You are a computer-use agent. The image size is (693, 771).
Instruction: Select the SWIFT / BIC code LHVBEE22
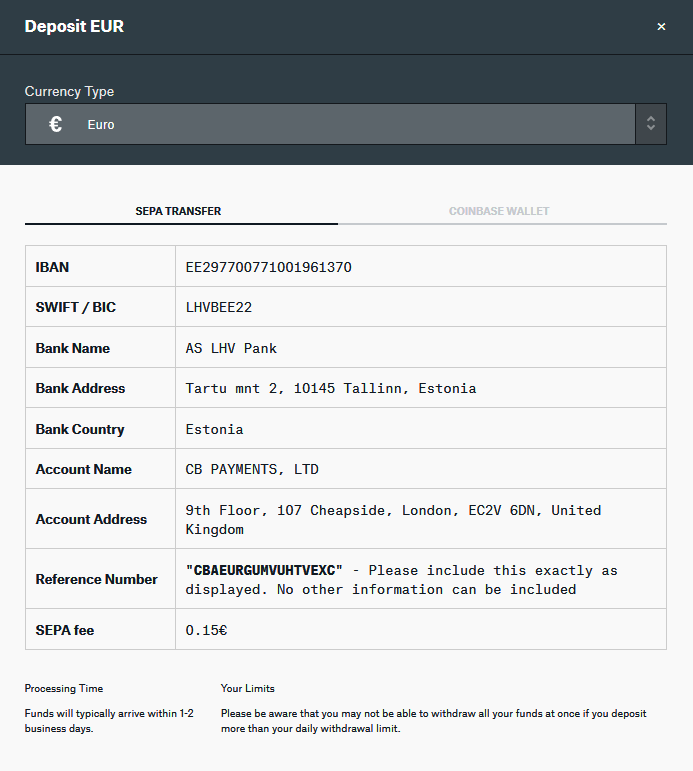coord(219,307)
